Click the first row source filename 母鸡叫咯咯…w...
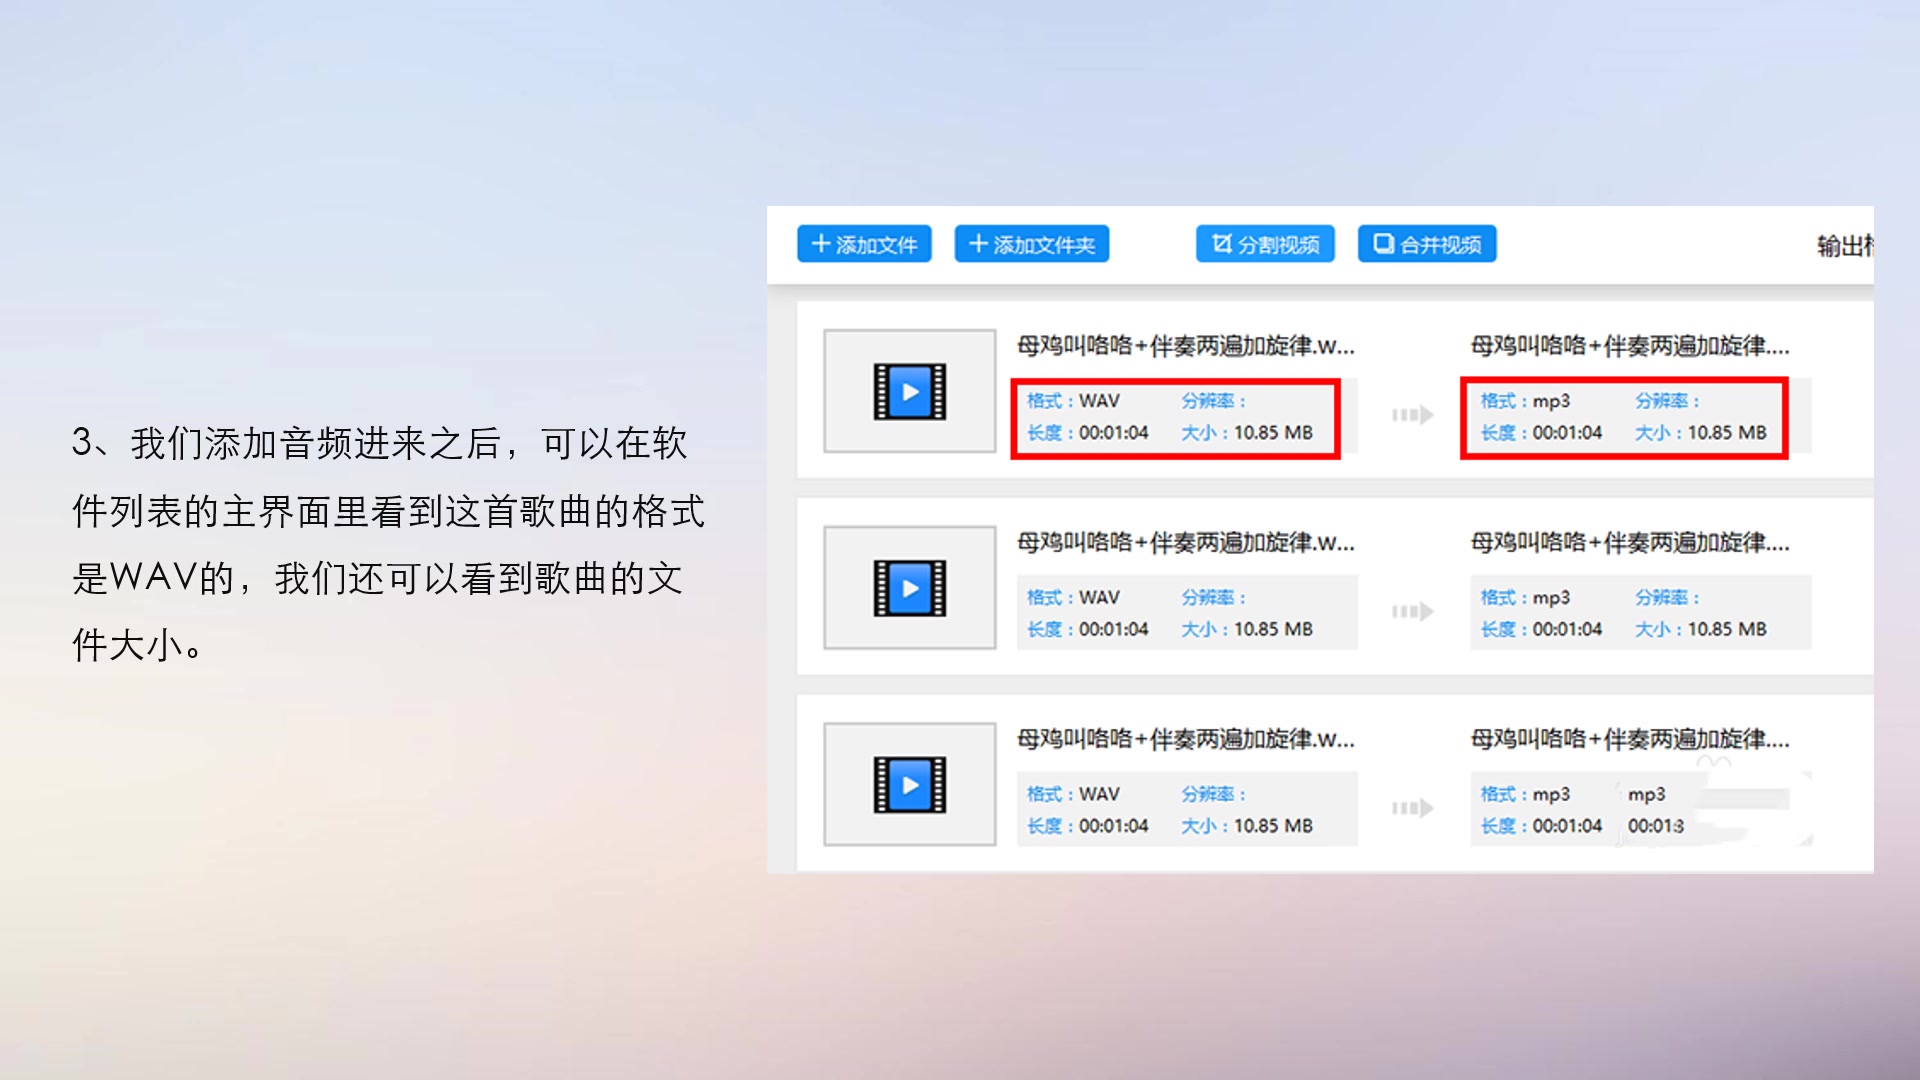 (1186, 346)
